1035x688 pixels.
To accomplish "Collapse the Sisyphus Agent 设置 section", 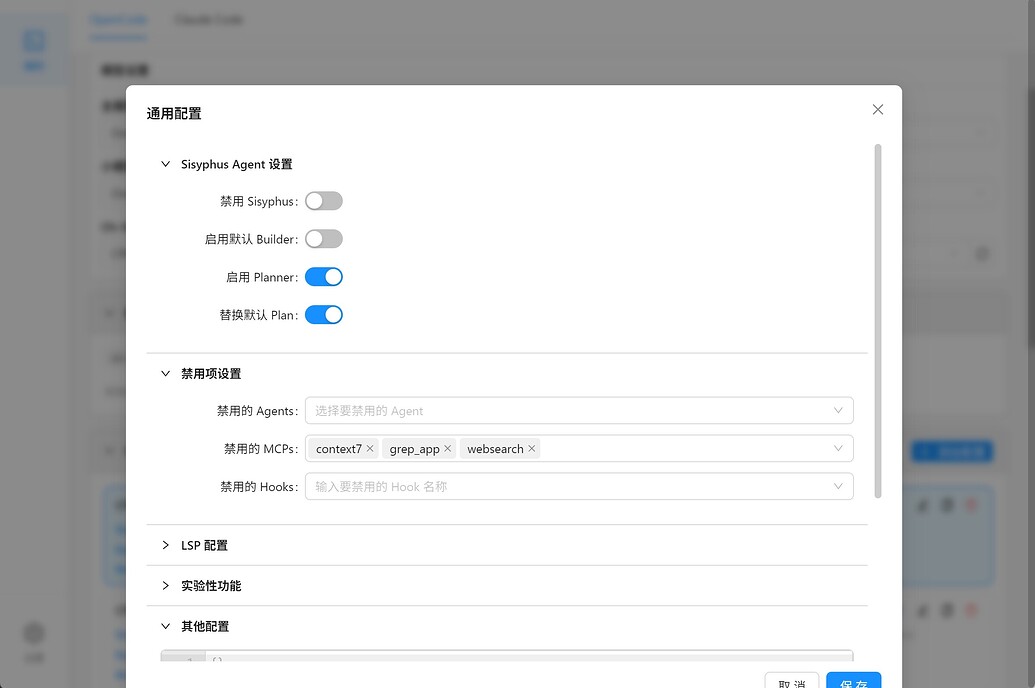I will click(x=166, y=164).
